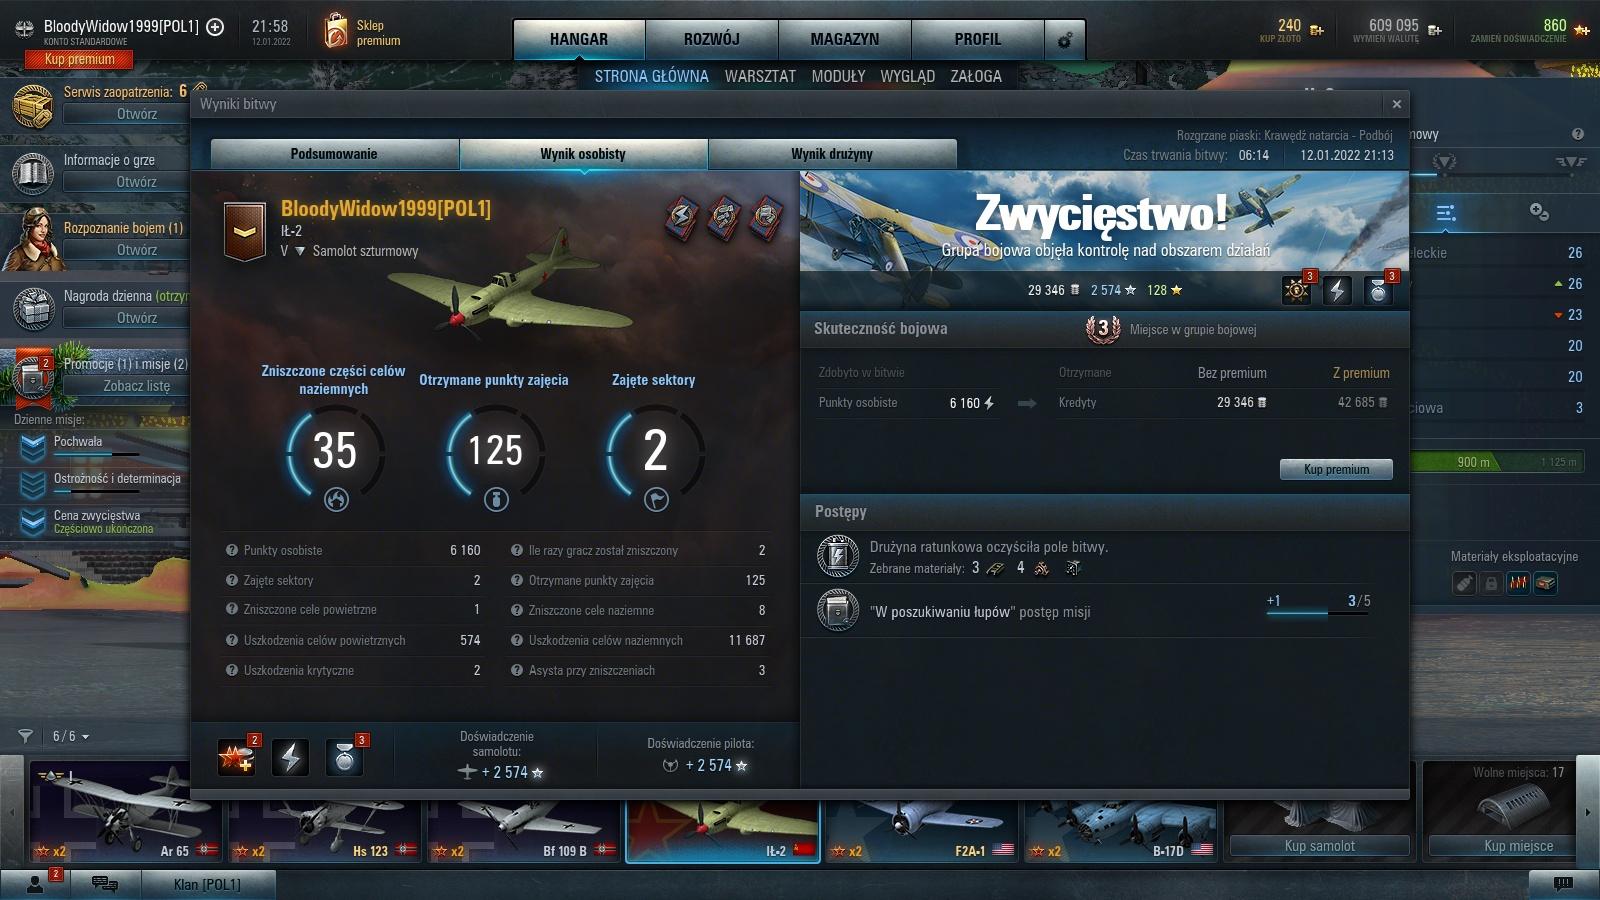The image size is (1600, 900).
Task: Go to STRONA GŁÓWNA submenu
Action: pos(651,76)
